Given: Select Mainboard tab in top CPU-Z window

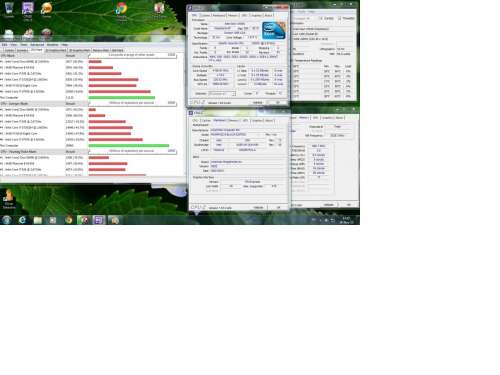Looking at the screenshot, I should coord(219,15).
